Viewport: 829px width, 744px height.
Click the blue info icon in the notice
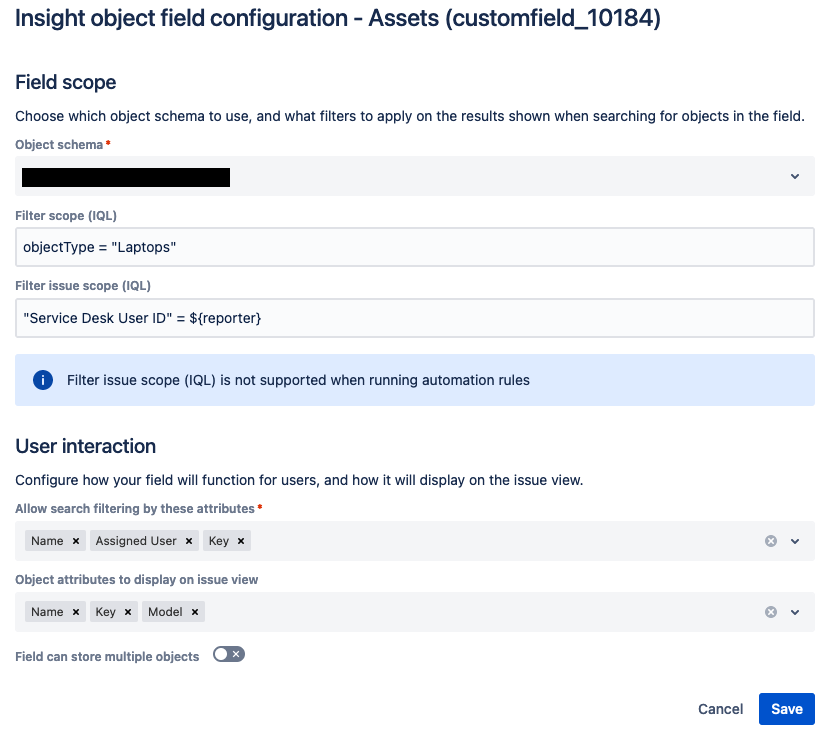[43, 380]
